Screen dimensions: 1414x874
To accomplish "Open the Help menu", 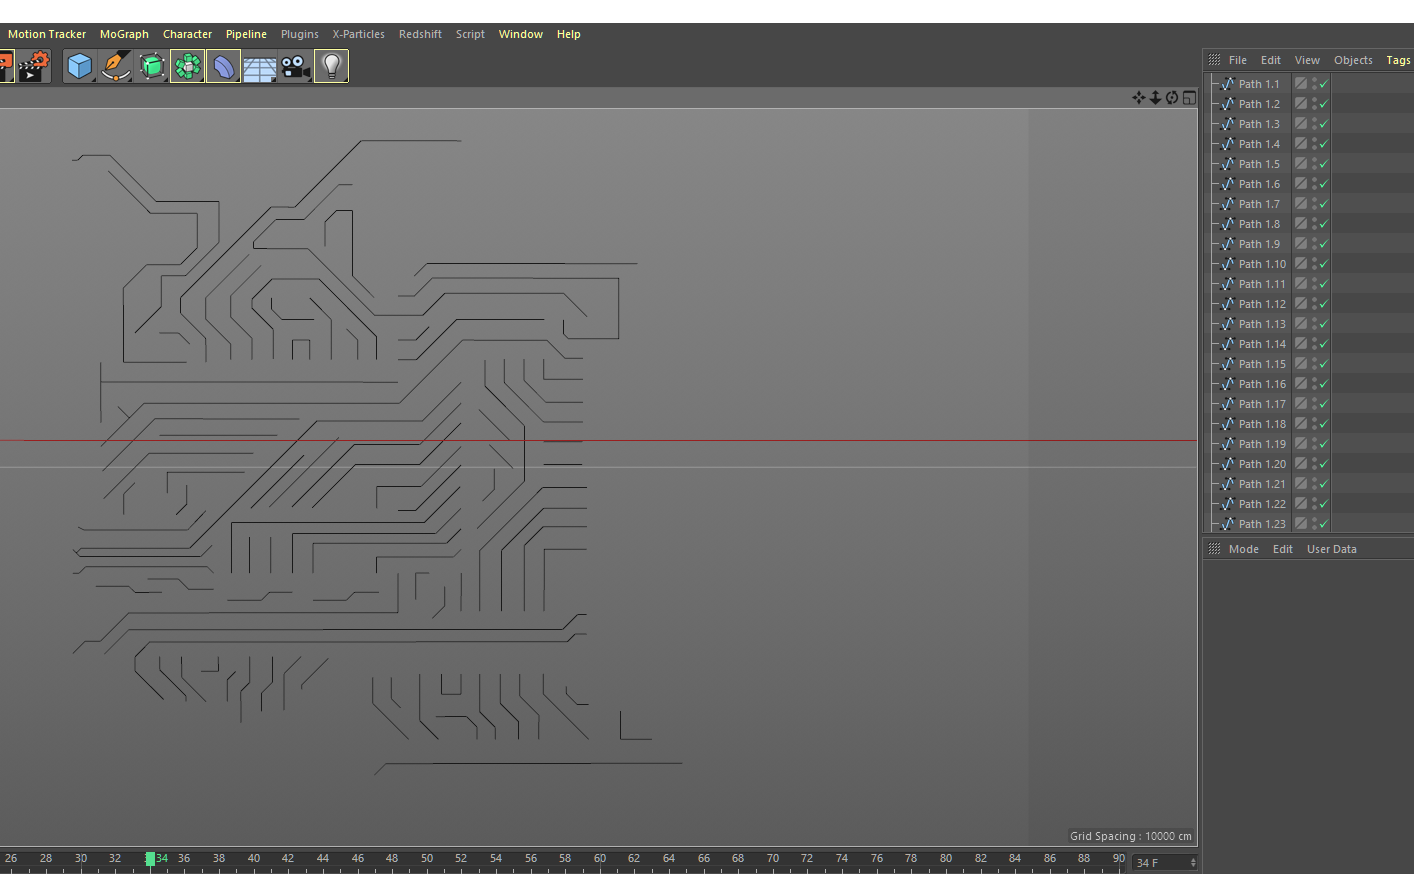I will tap(568, 34).
